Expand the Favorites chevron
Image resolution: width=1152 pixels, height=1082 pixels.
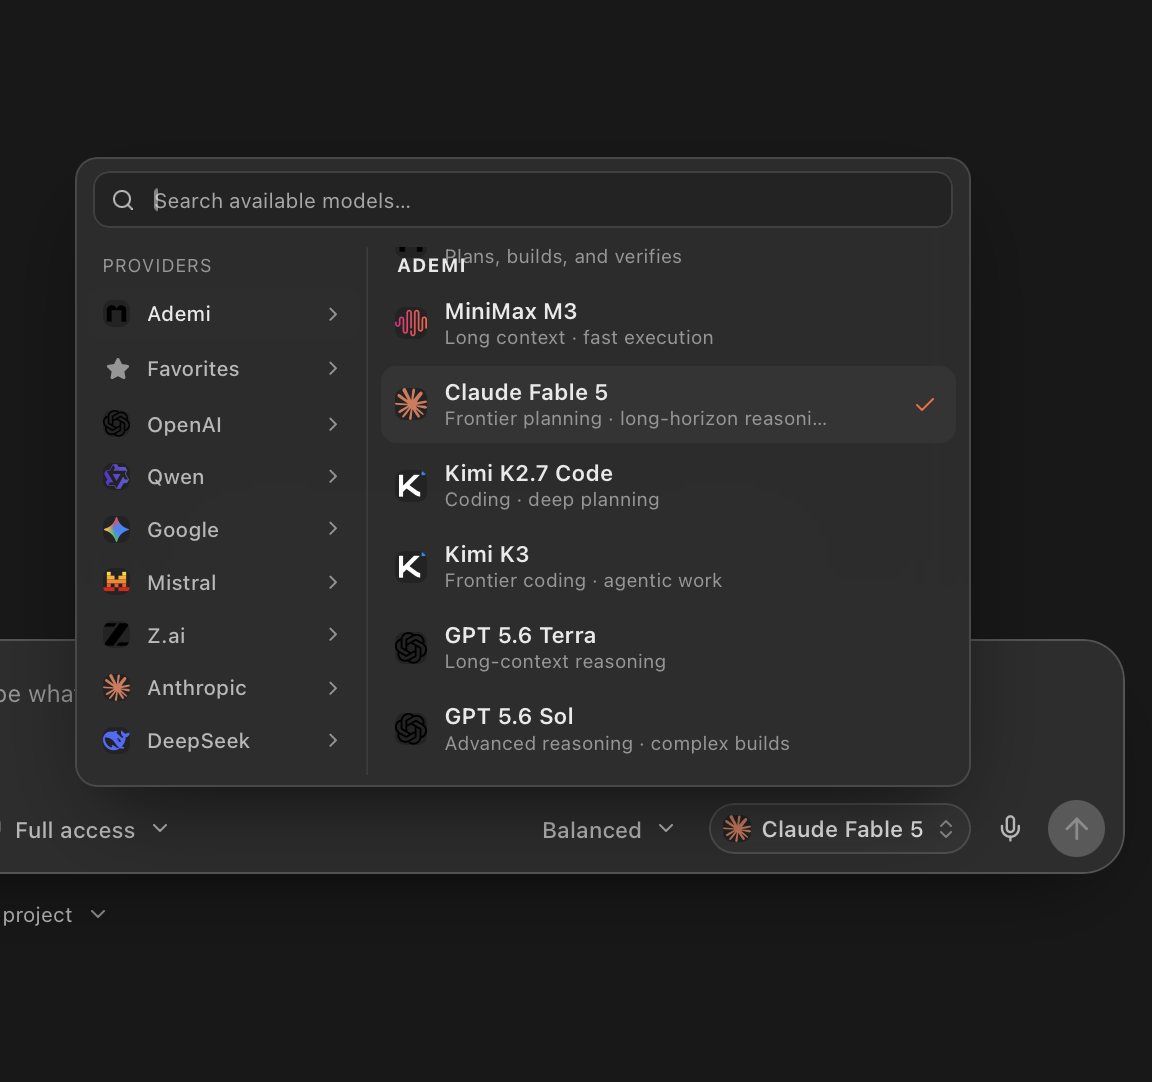[x=333, y=368]
